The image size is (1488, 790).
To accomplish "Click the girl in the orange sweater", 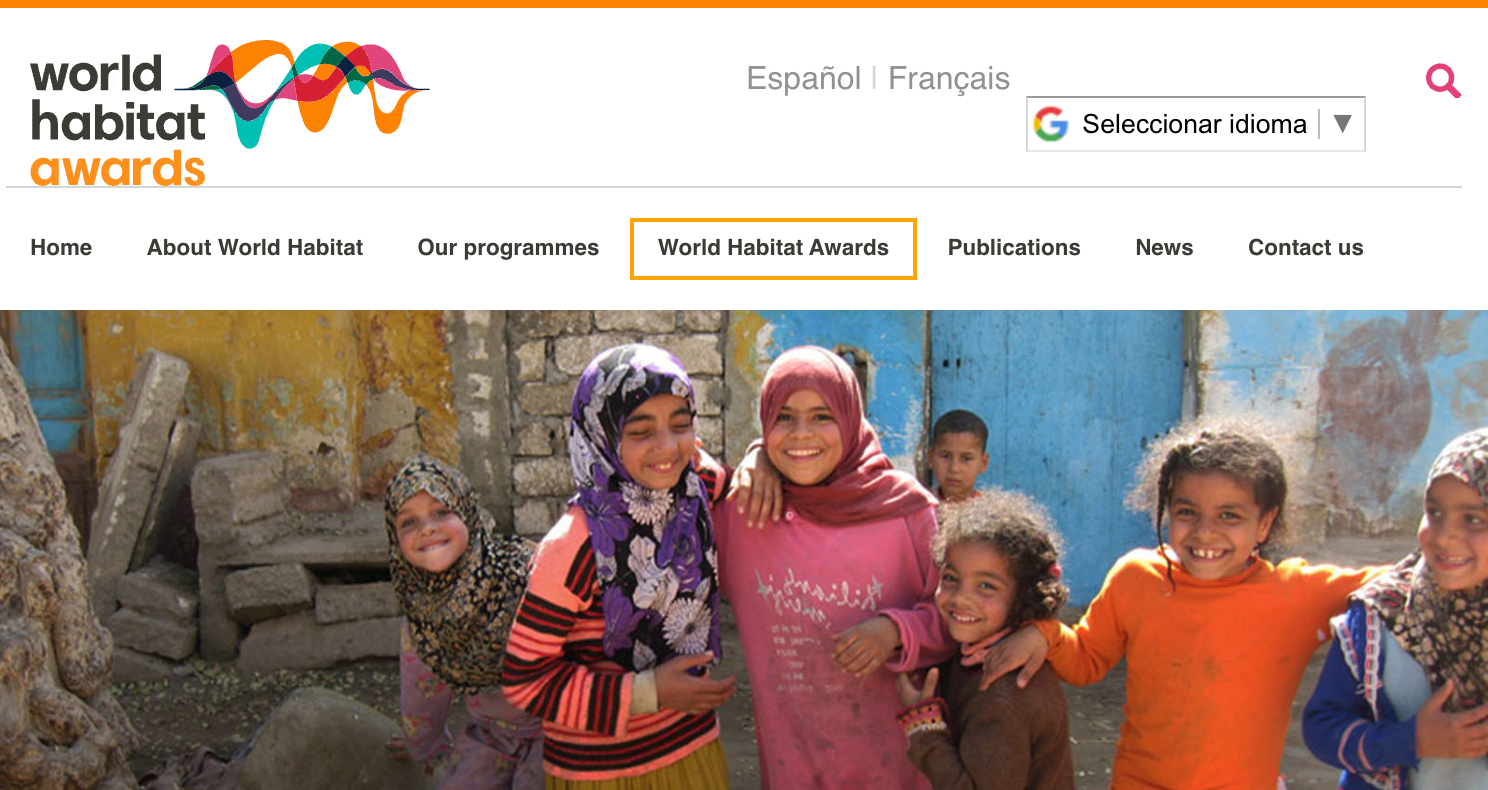I will (1200, 610).
